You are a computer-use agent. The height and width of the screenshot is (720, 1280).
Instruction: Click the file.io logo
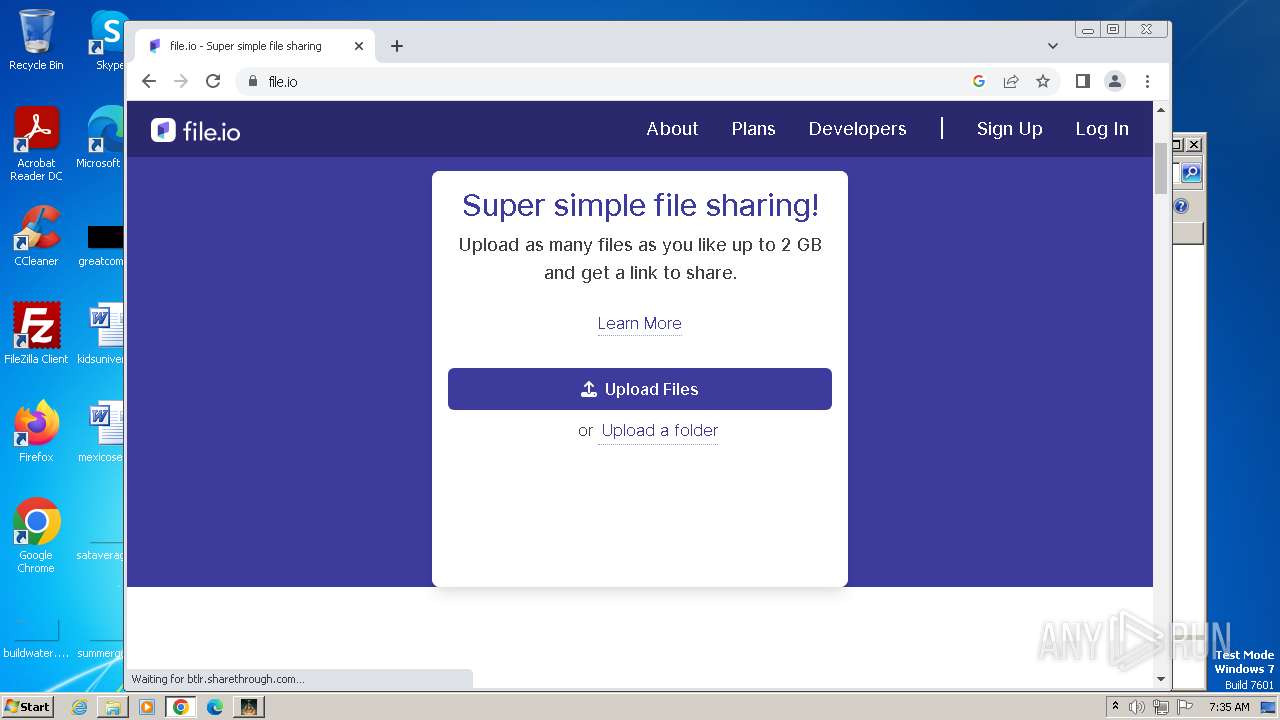click(x=196, y=130)
